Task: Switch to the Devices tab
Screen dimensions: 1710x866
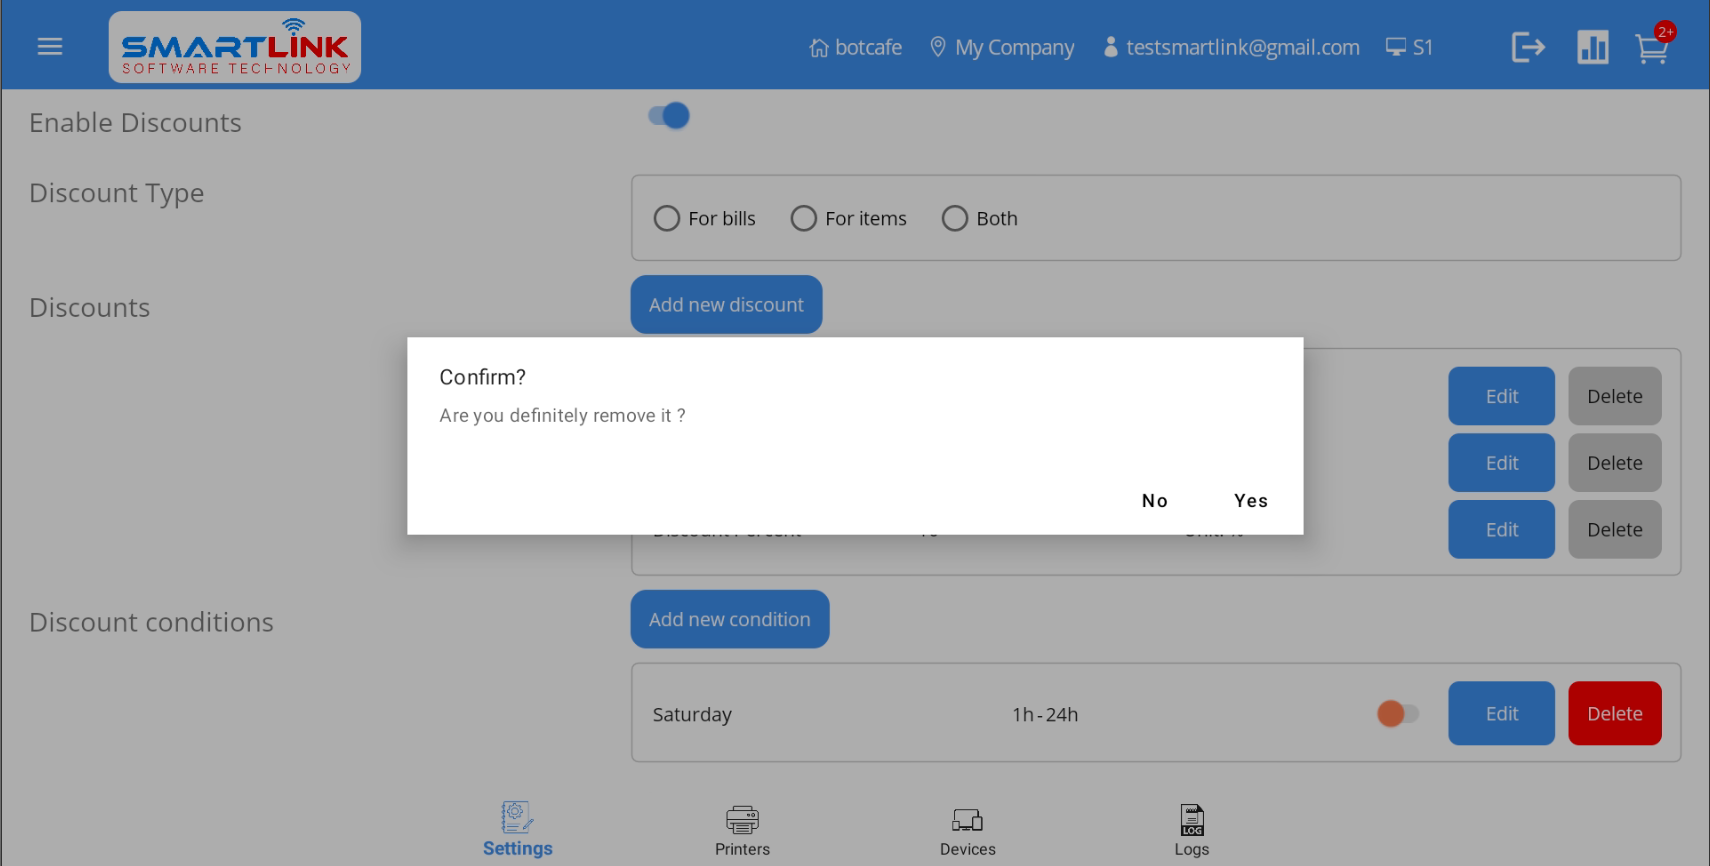Action: click(x=967, y=831)
